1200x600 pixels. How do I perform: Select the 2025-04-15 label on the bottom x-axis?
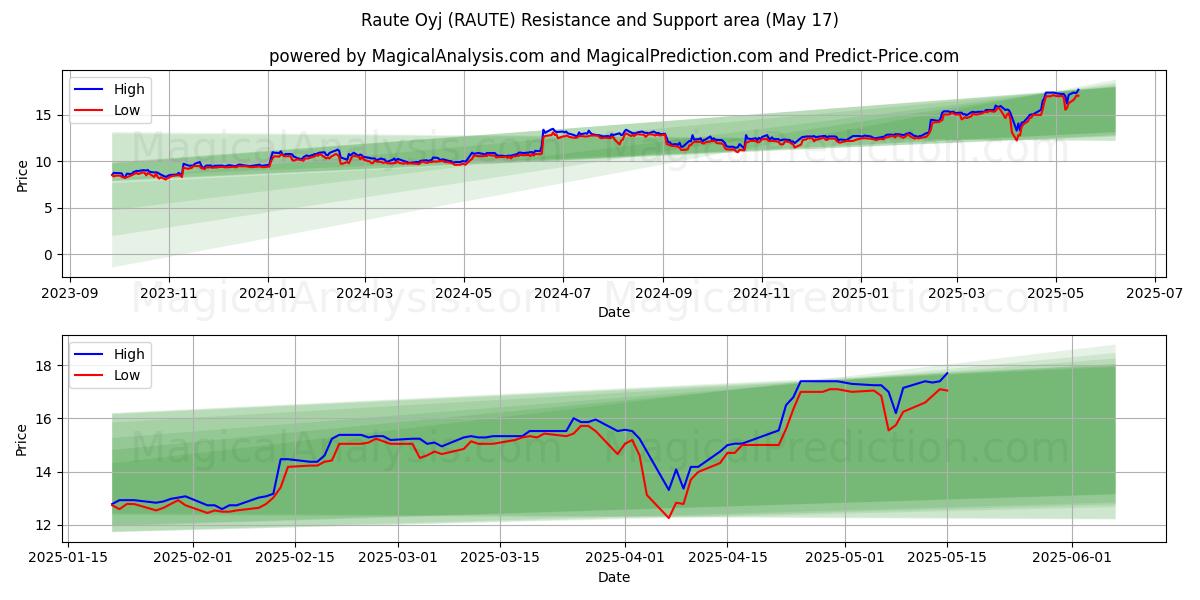point(727,559)
